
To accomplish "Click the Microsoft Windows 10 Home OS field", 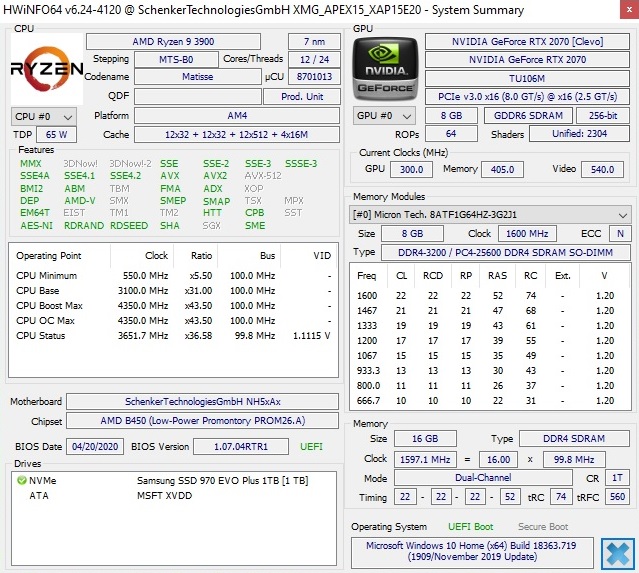I will [x=472, y=551].
